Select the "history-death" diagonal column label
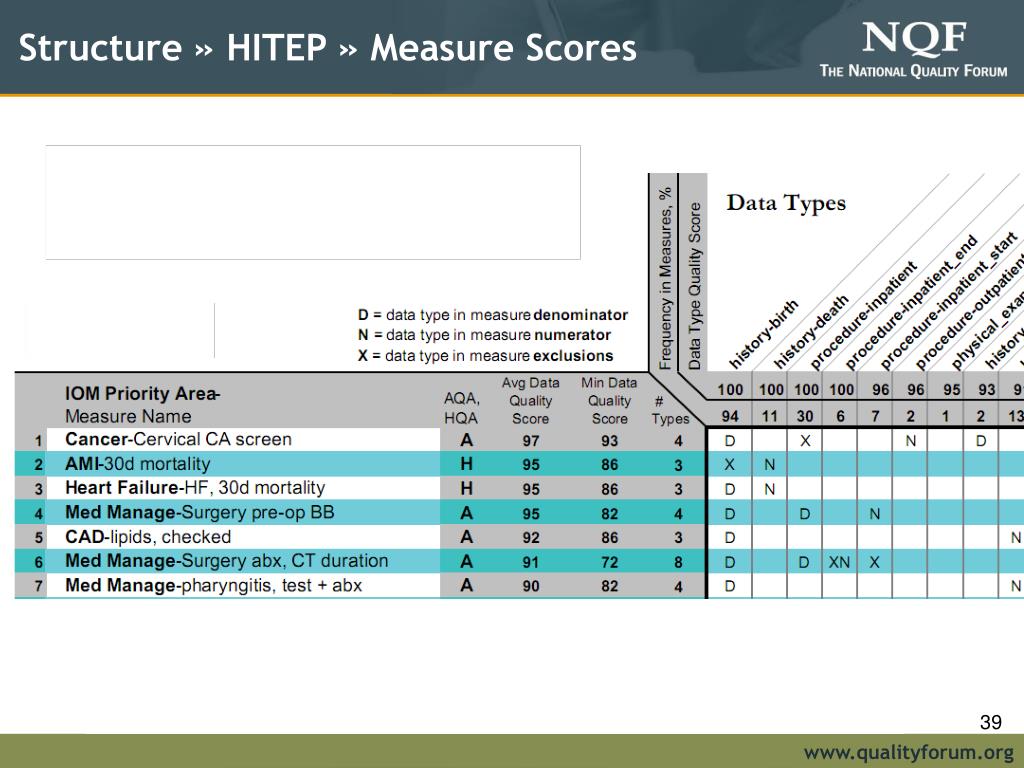 pyautogui.click(x=810, y=332)
